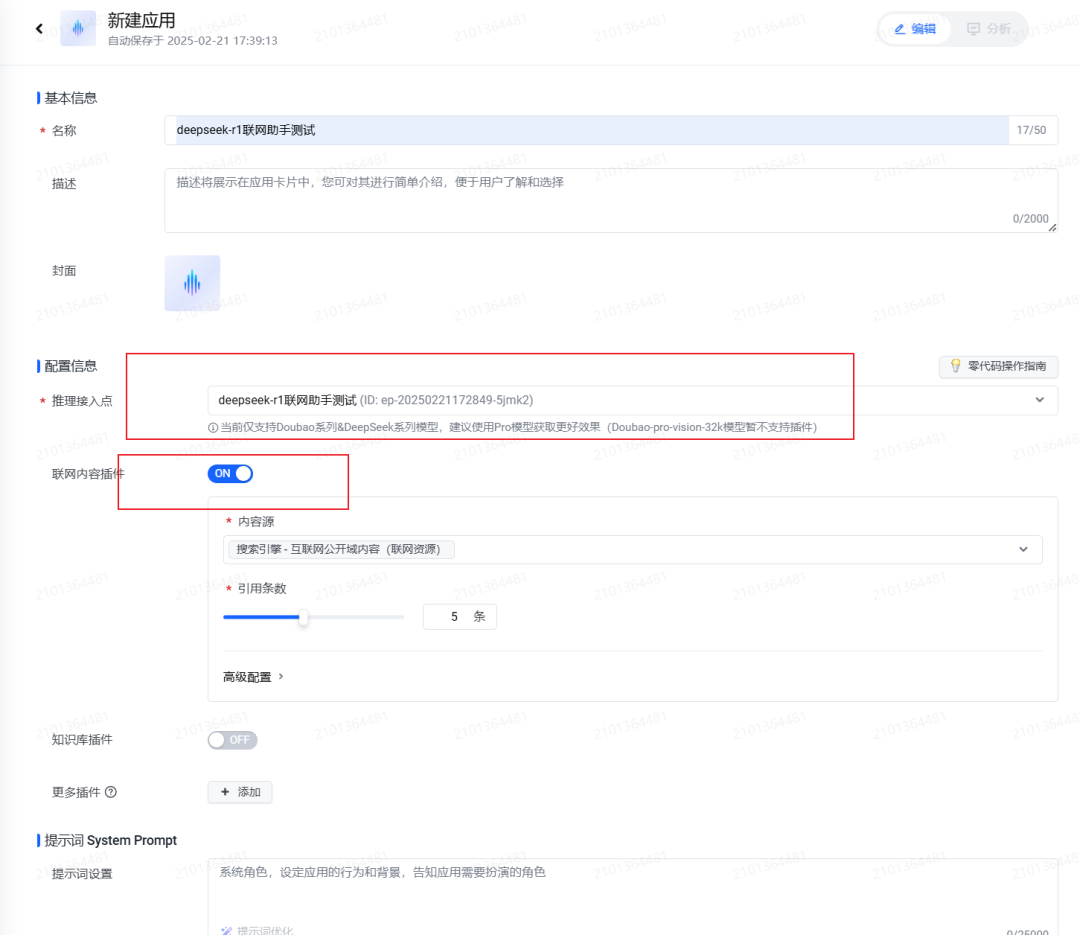
Task: Click the 提示词 System Prompt heading
Action: (x=110, y=841)
